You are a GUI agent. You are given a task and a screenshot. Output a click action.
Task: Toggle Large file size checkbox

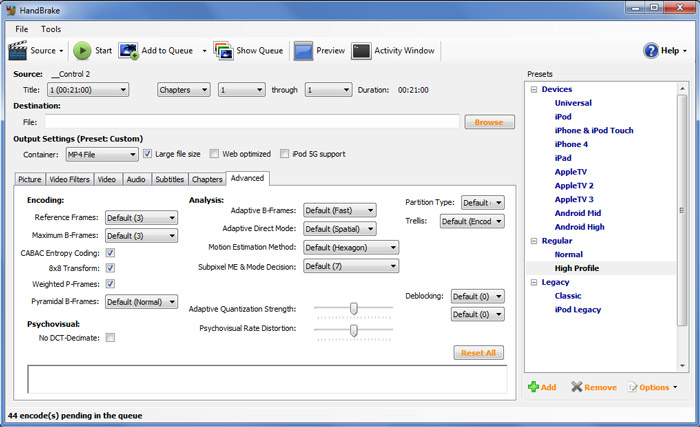(x=147, y=154)
